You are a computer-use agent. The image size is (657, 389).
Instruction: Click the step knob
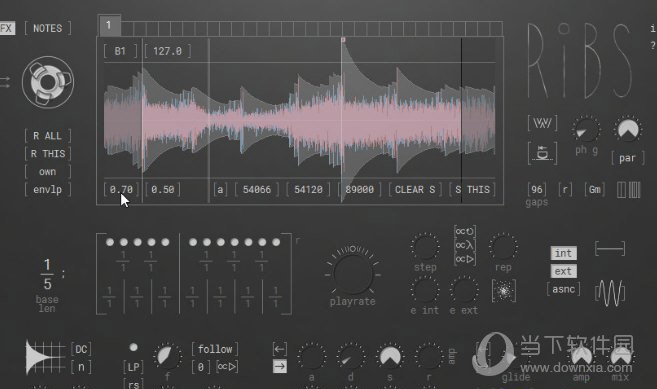coord(425,247)
